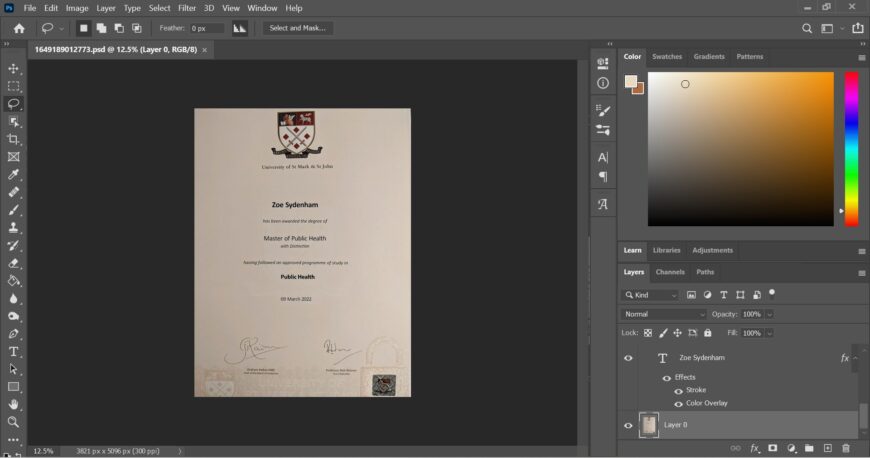Select the History Brush tool
Screen dimensions: 870x458
click(x=13, y=245)
